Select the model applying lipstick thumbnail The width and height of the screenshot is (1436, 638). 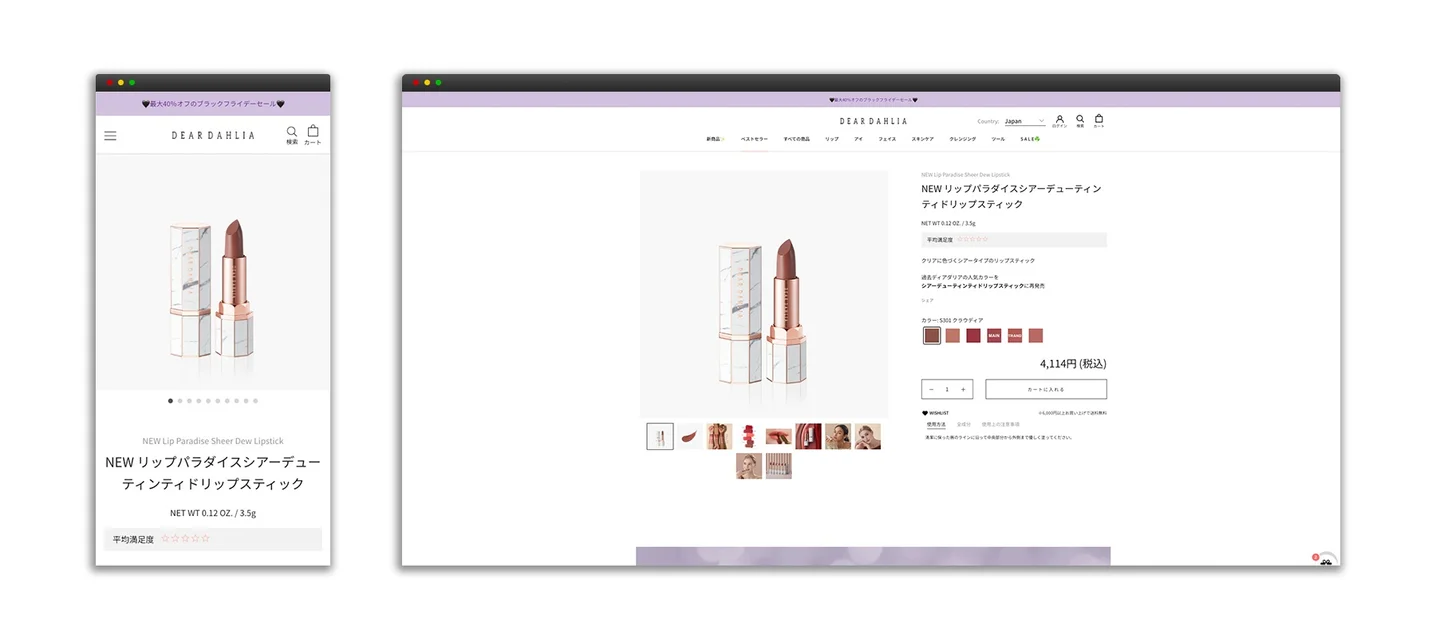click(749, 466)
